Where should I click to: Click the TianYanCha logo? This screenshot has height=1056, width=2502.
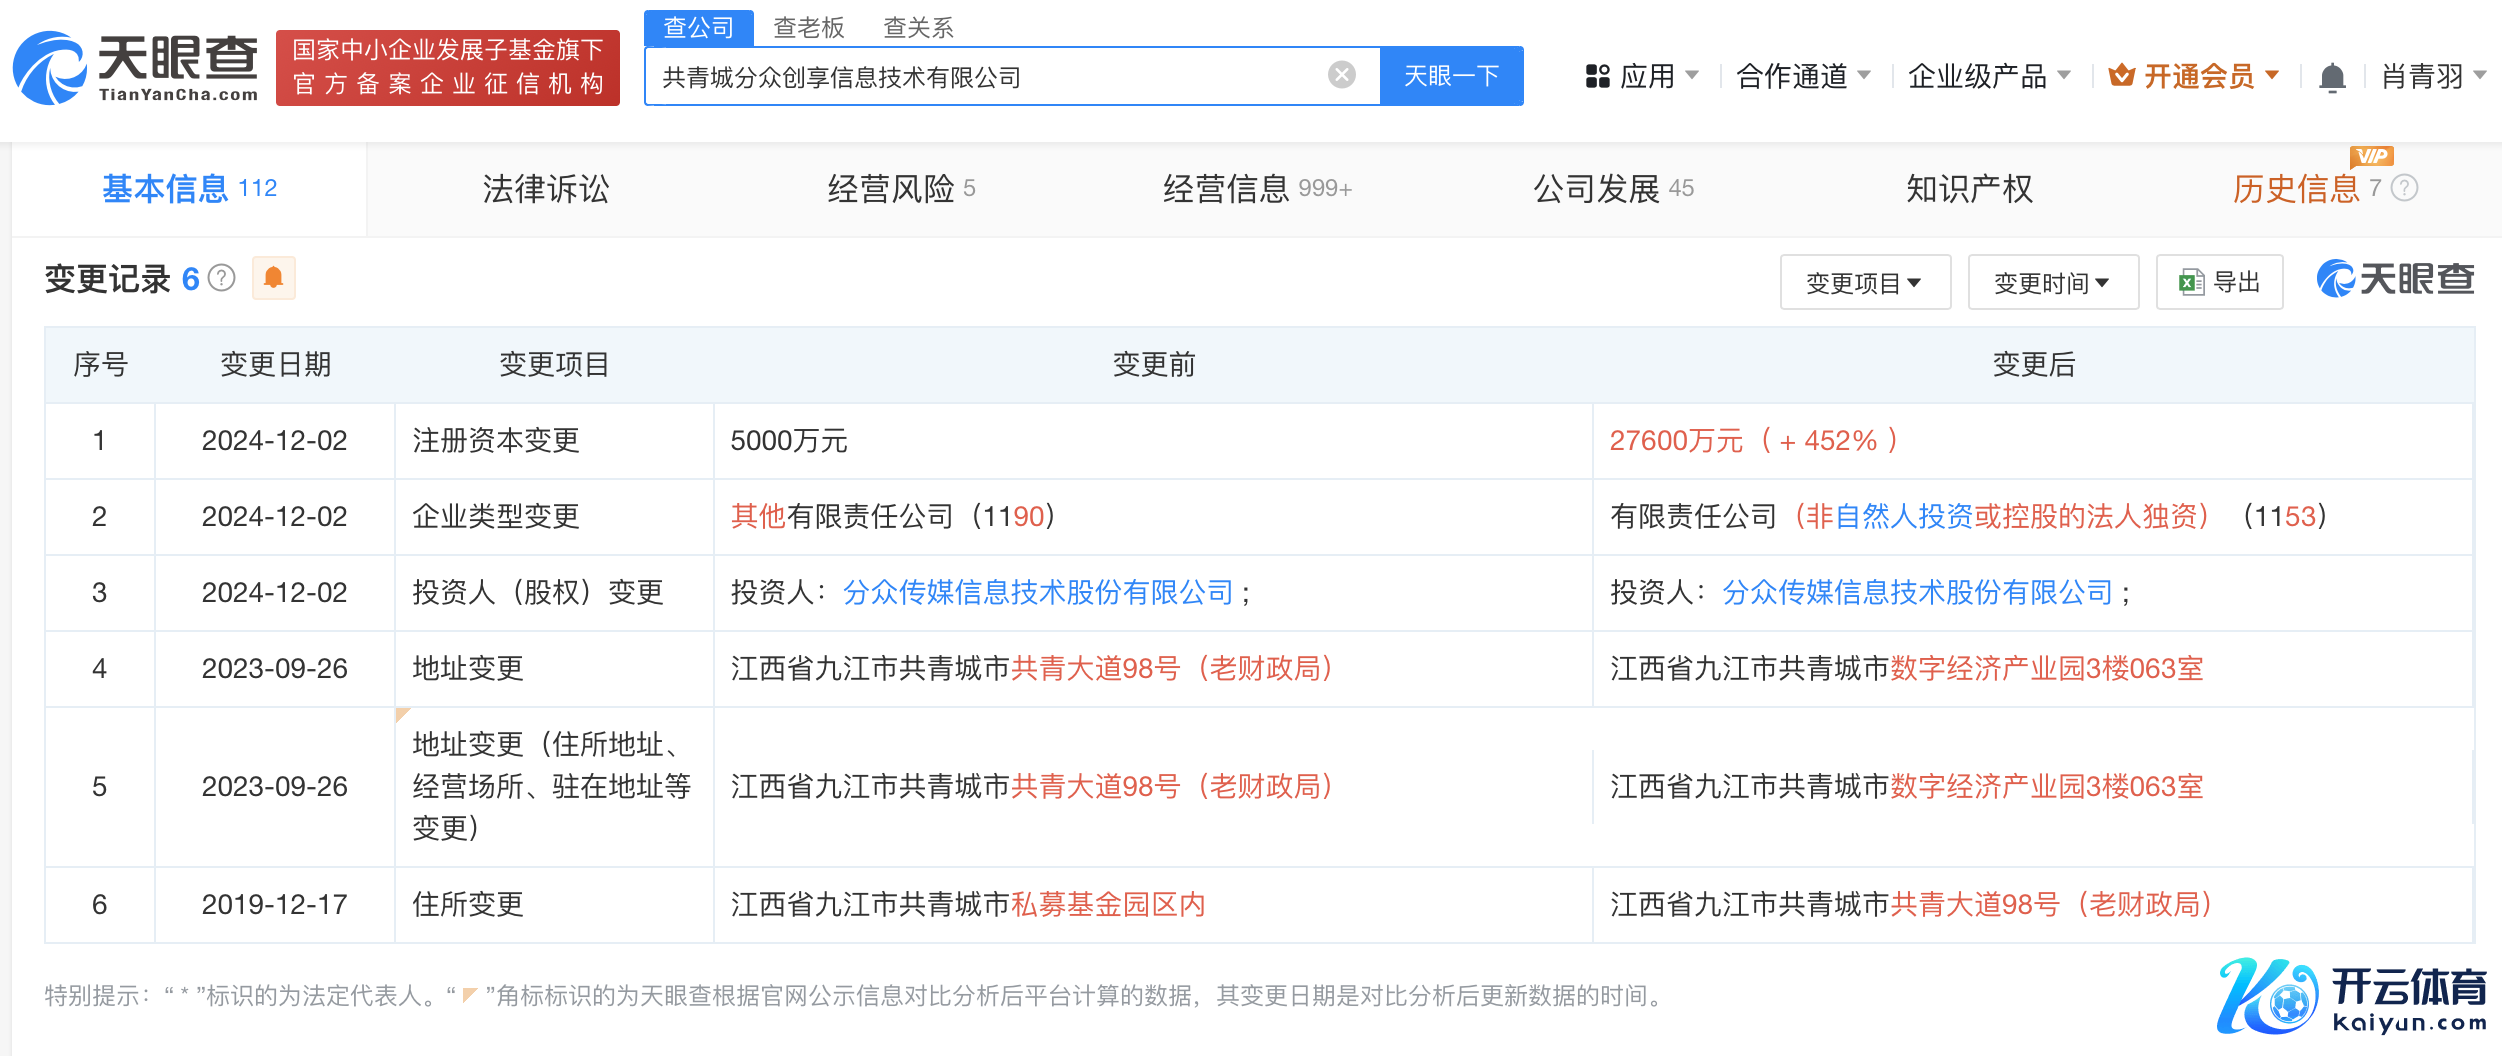coord(135,68)
